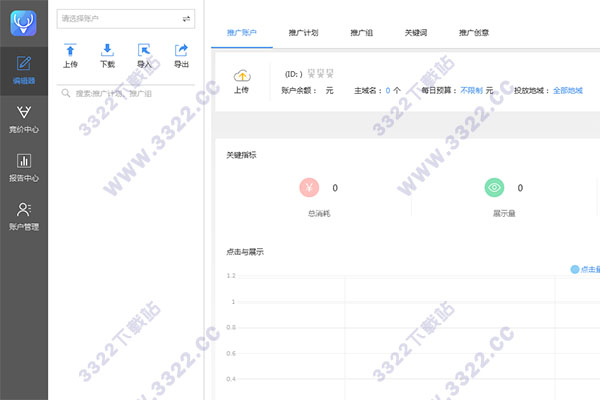
Task: Switch to the 推广账户 tab
Action: click(241, 33)
